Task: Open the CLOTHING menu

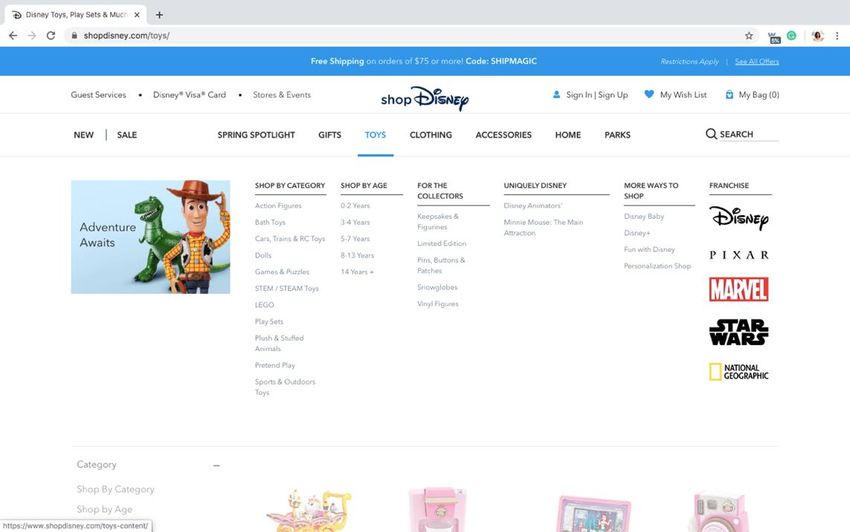Action: [431, 135]
